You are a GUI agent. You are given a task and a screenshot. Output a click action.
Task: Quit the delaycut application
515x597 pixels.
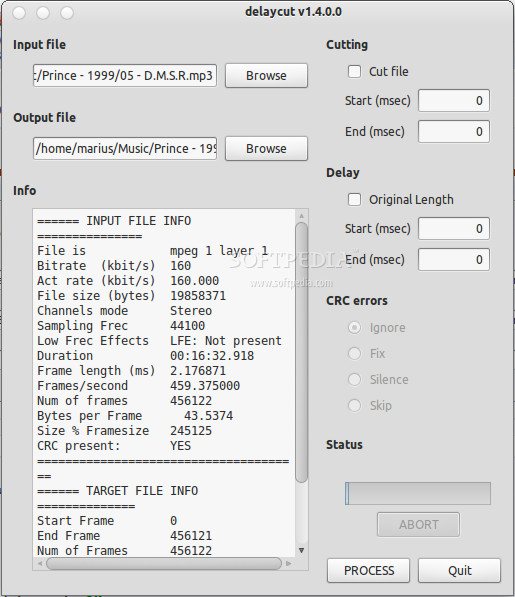tap(459, 570)
